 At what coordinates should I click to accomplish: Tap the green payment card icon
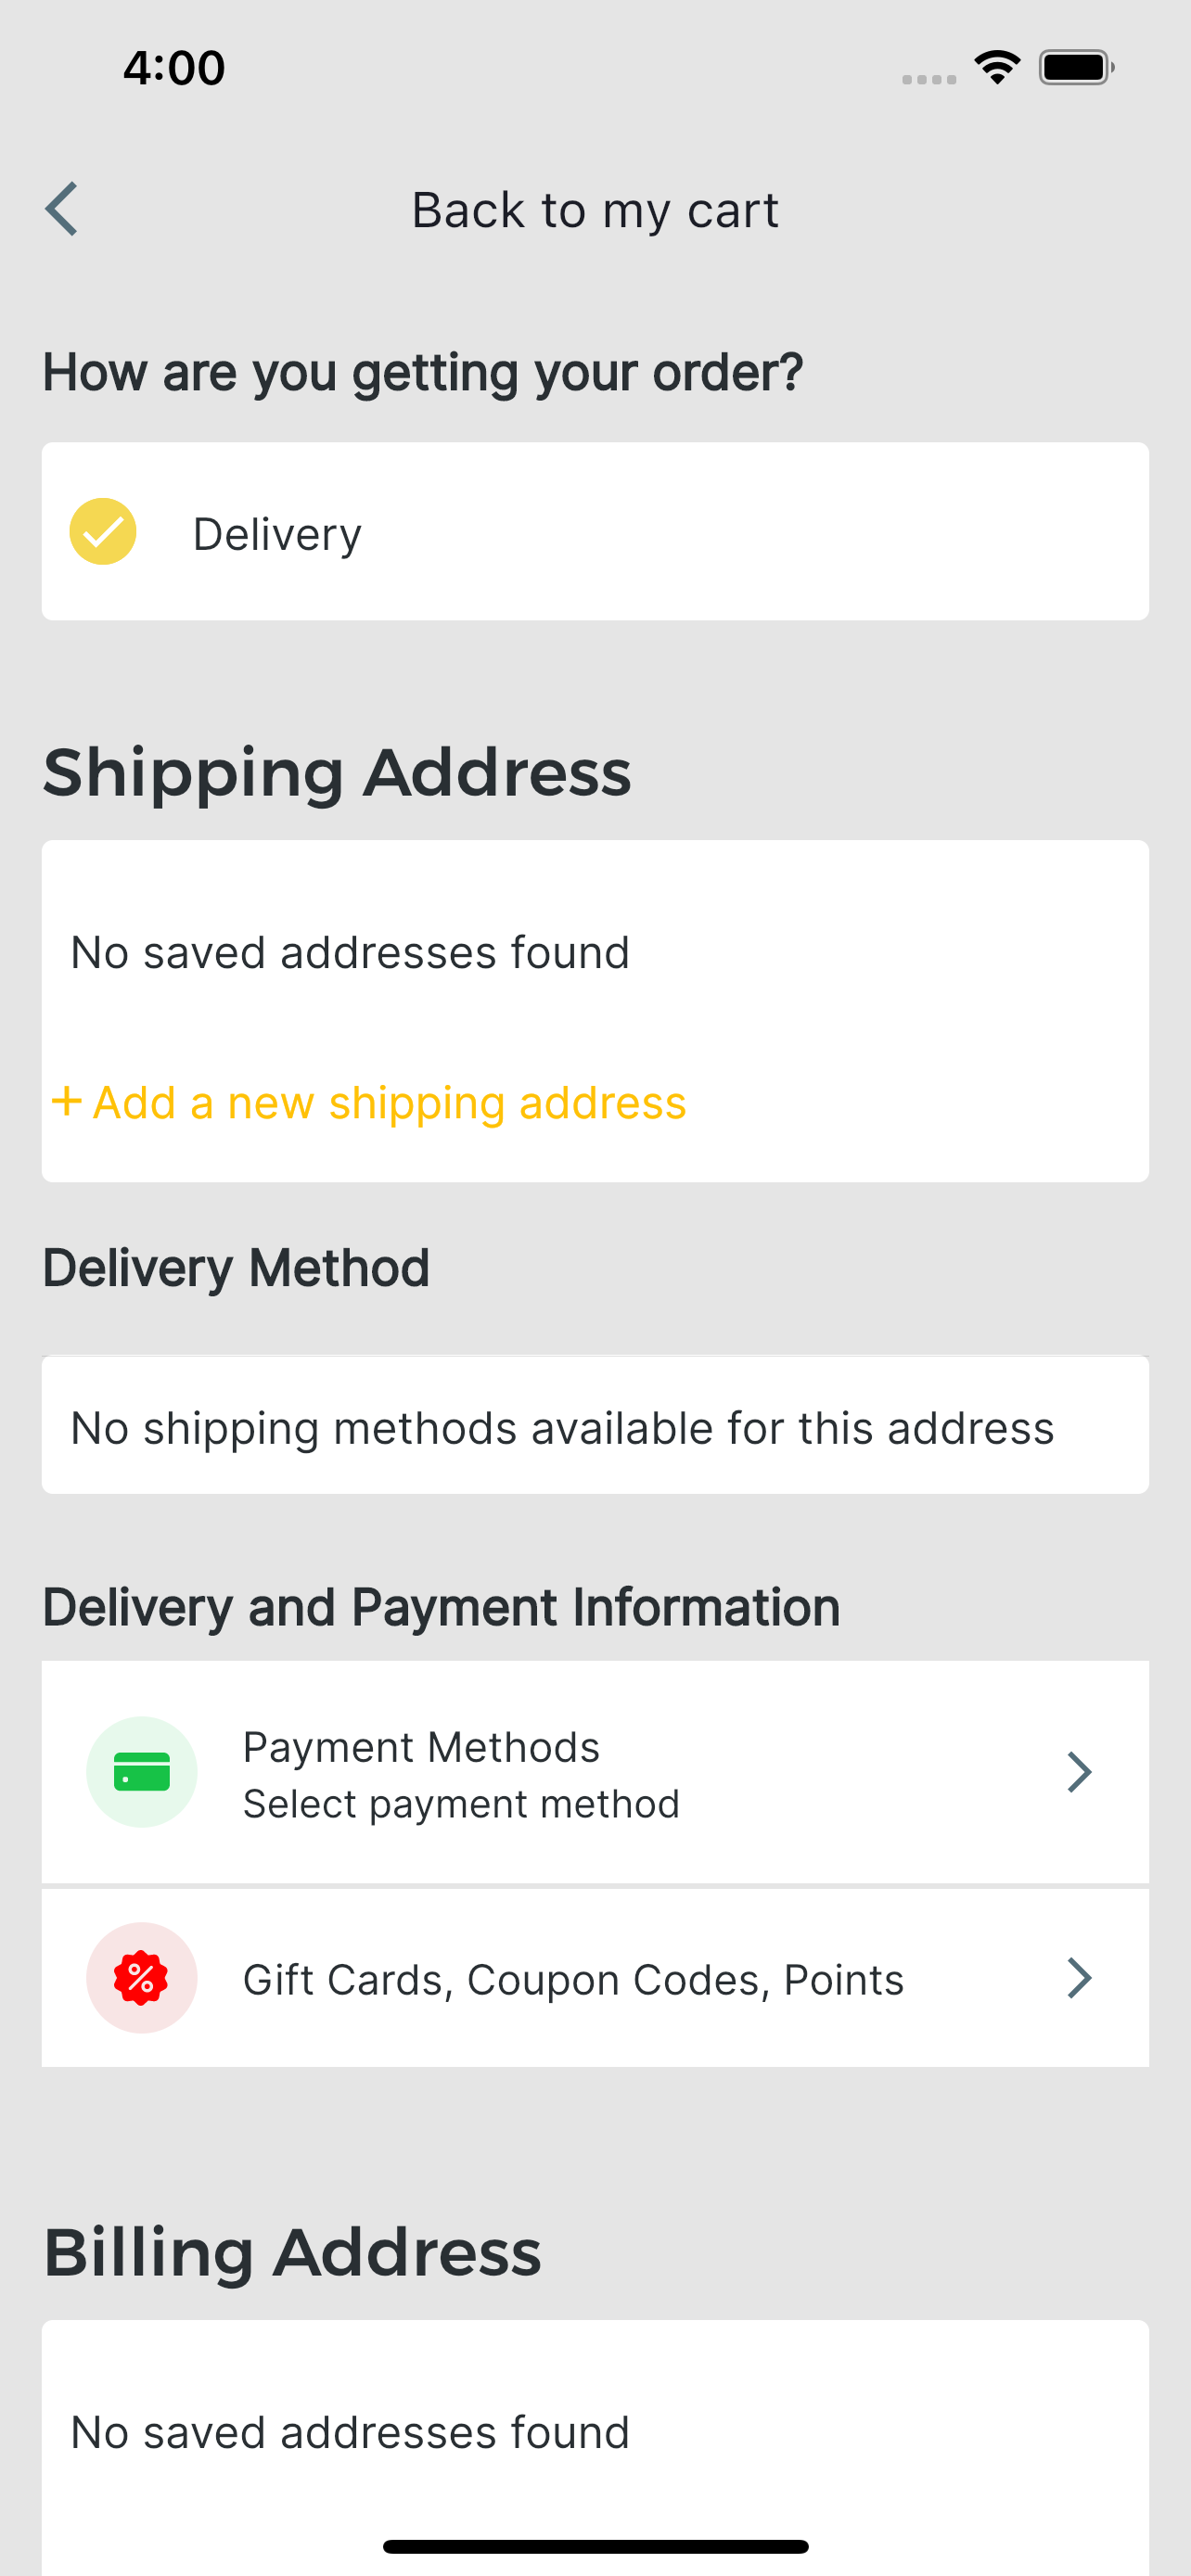(x=141, y=1771)
